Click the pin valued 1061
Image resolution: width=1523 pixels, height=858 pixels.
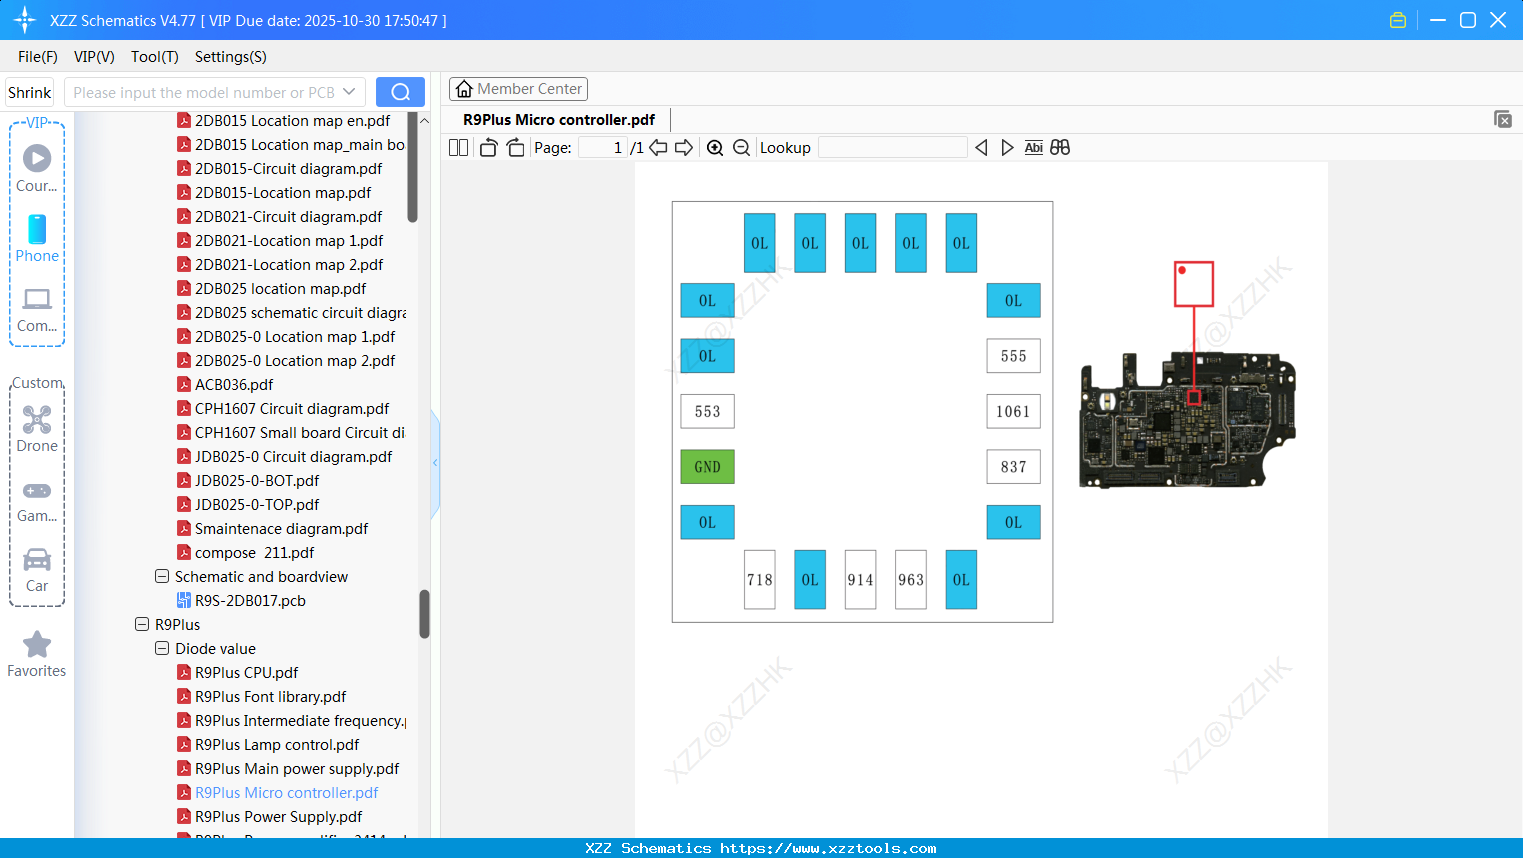point(1013,411)
